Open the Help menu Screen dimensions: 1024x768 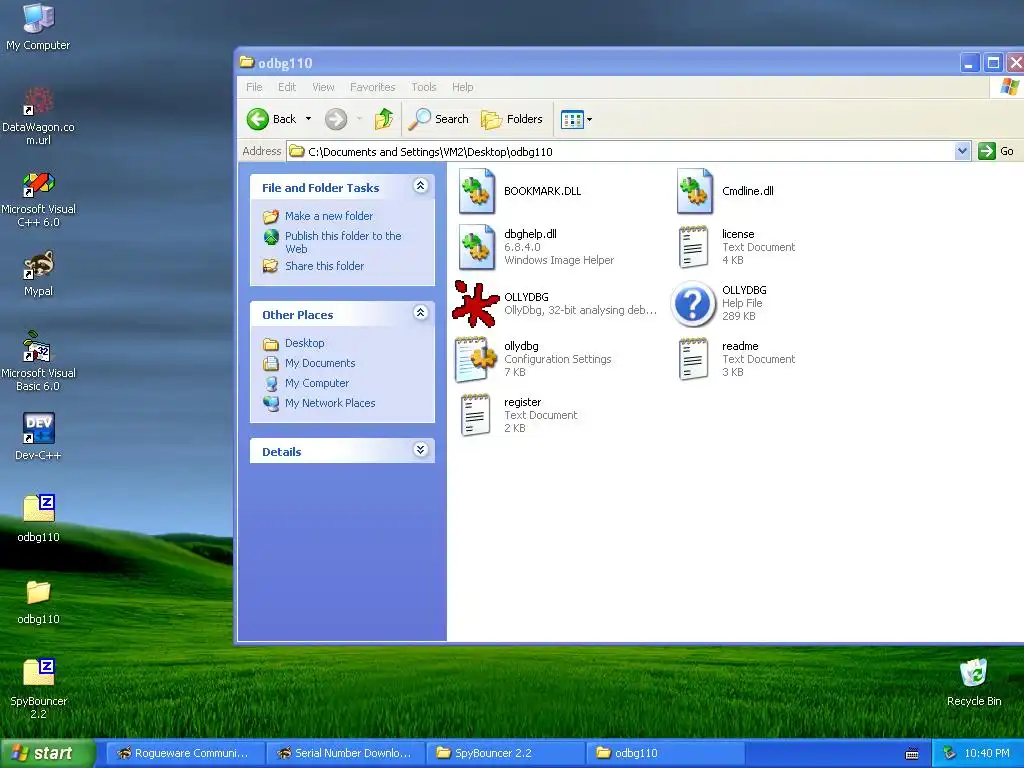[462, 87]
